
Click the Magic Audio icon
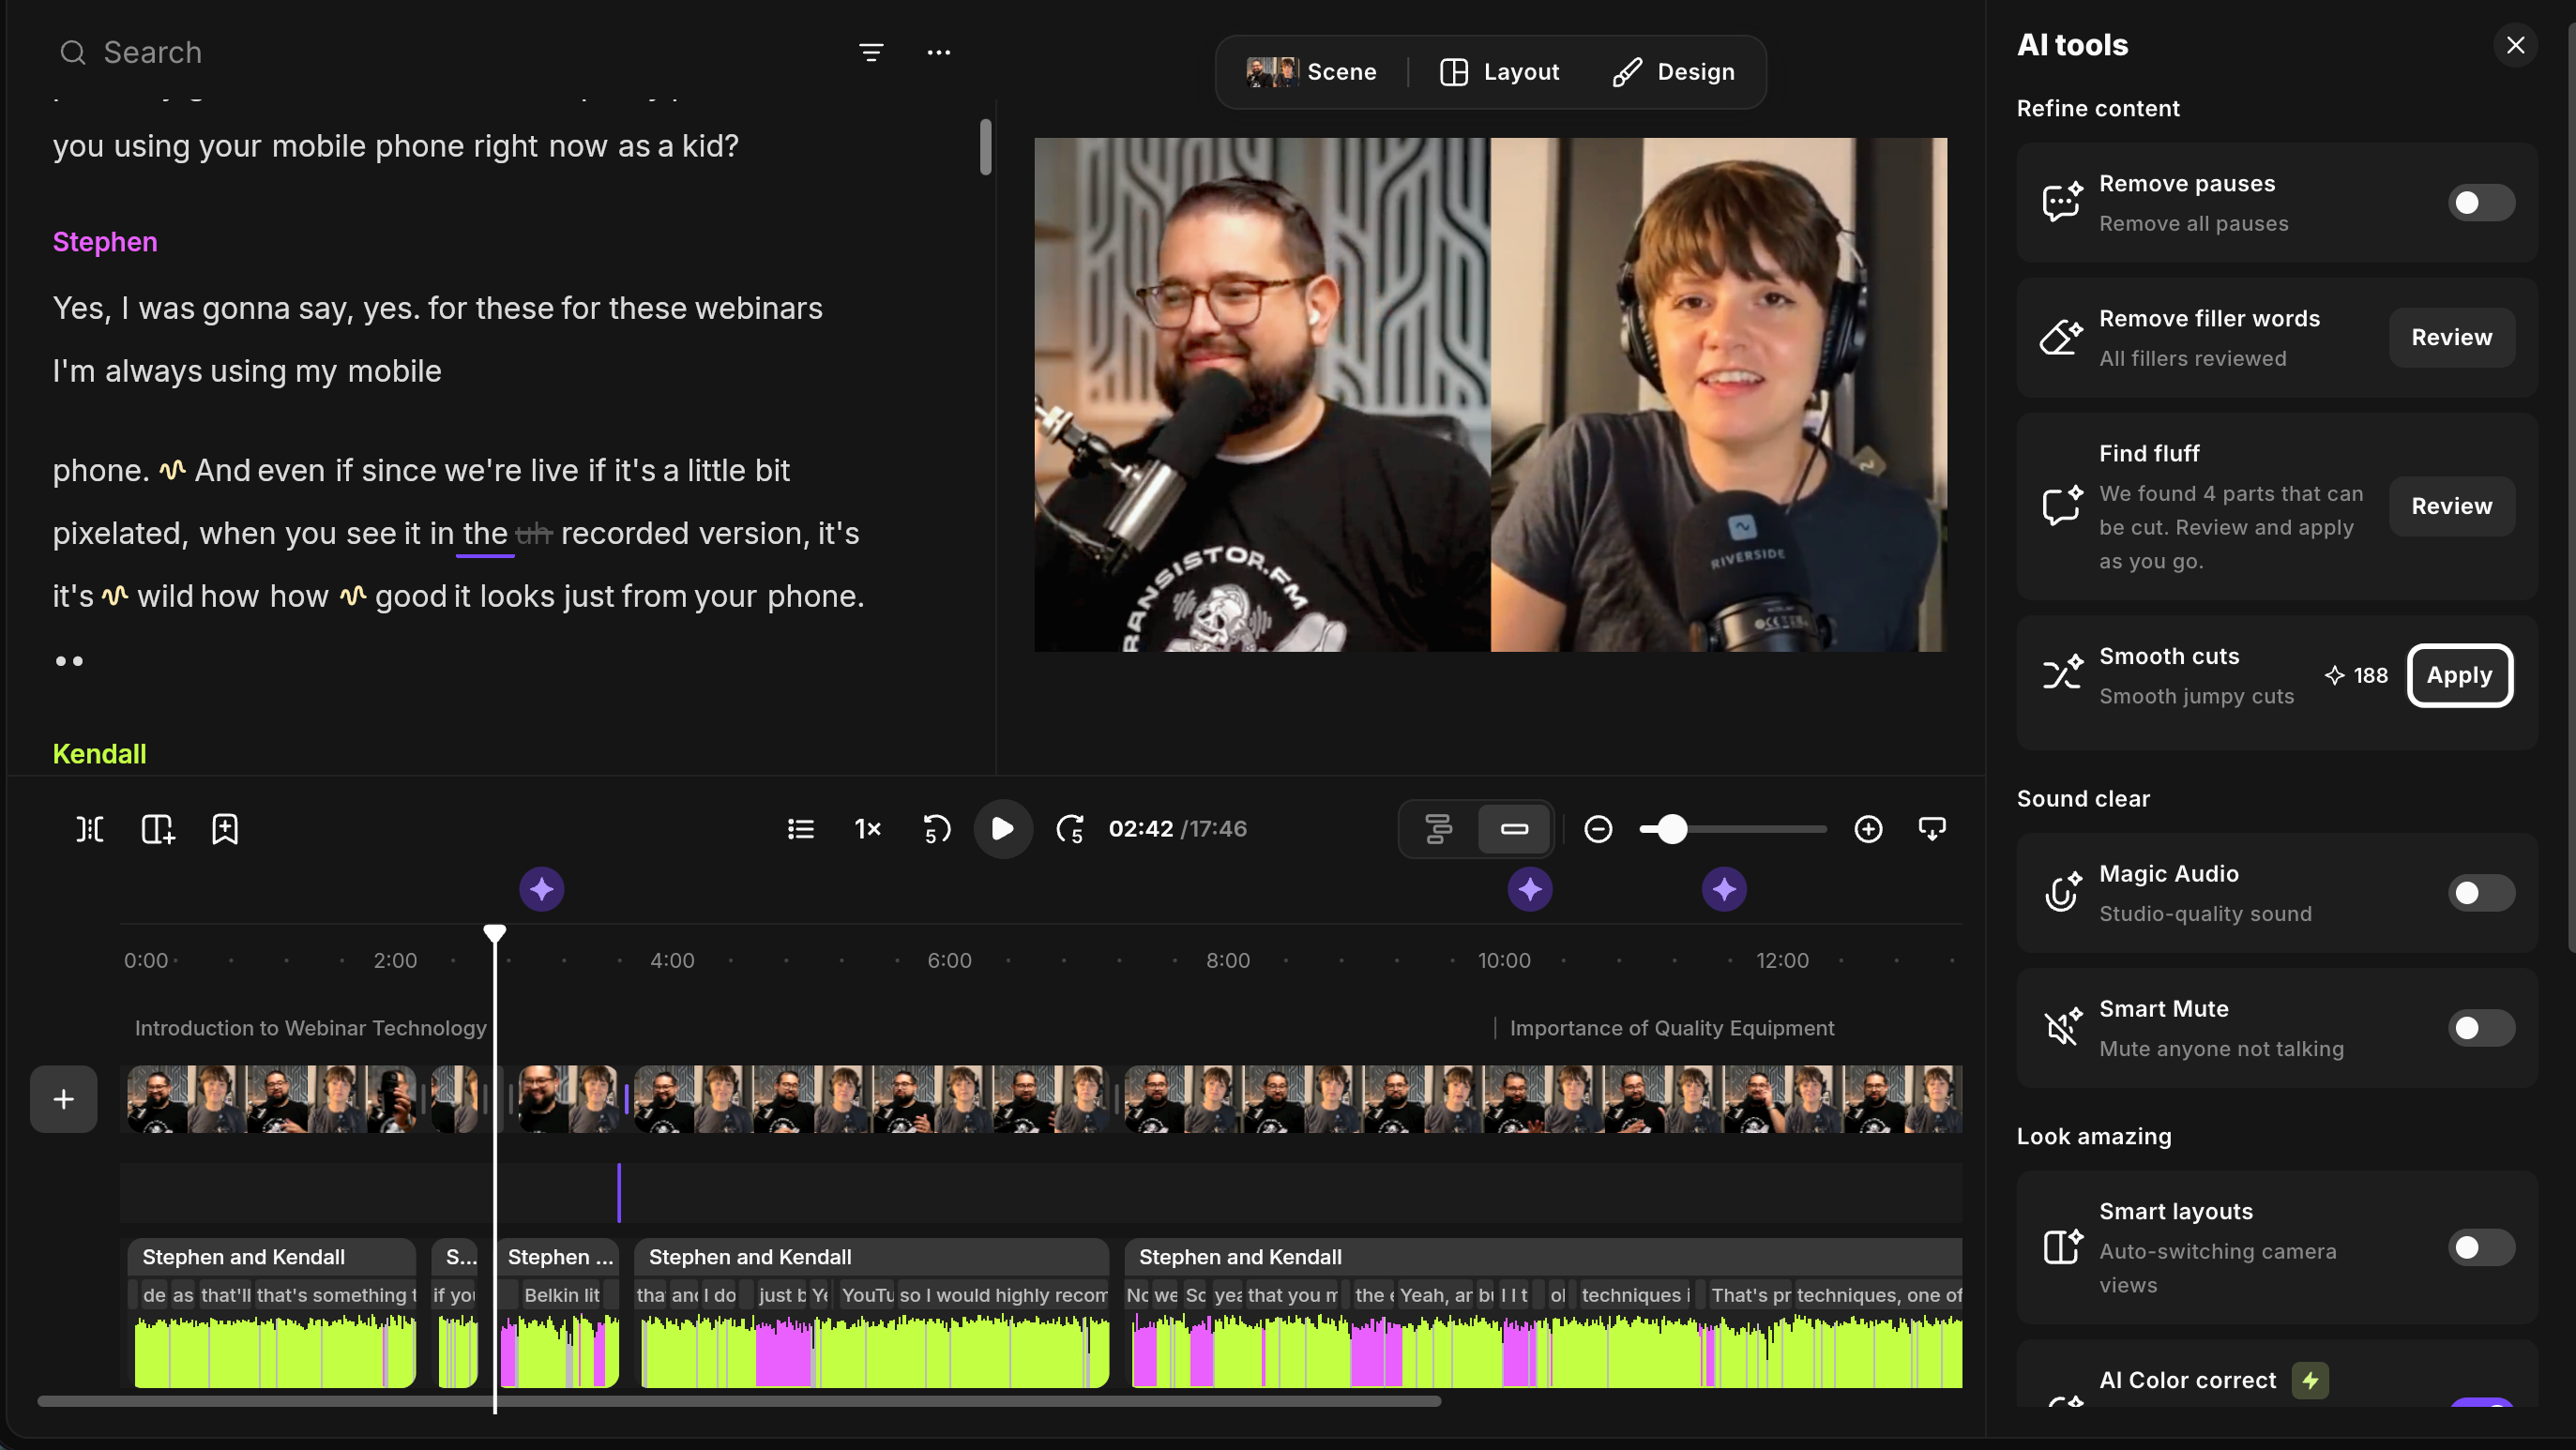(x=2062, y=893)
